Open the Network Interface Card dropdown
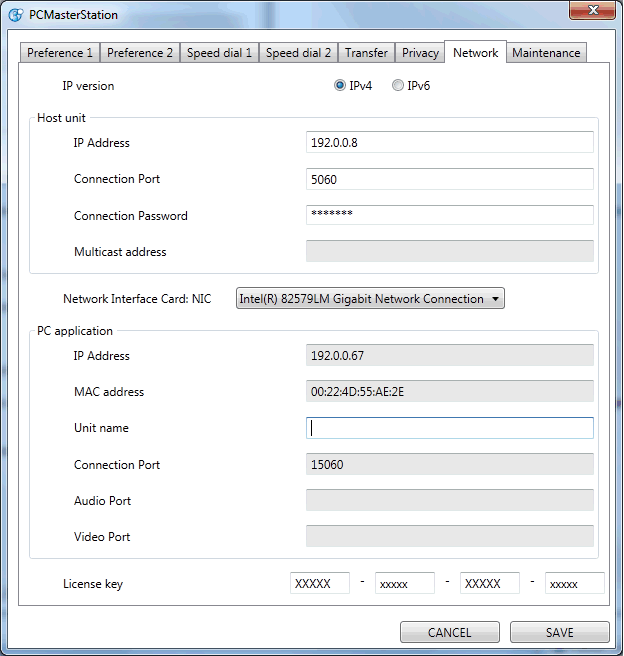Image resolution: width=624 pixels, height=656 pixels. [370, 298]
